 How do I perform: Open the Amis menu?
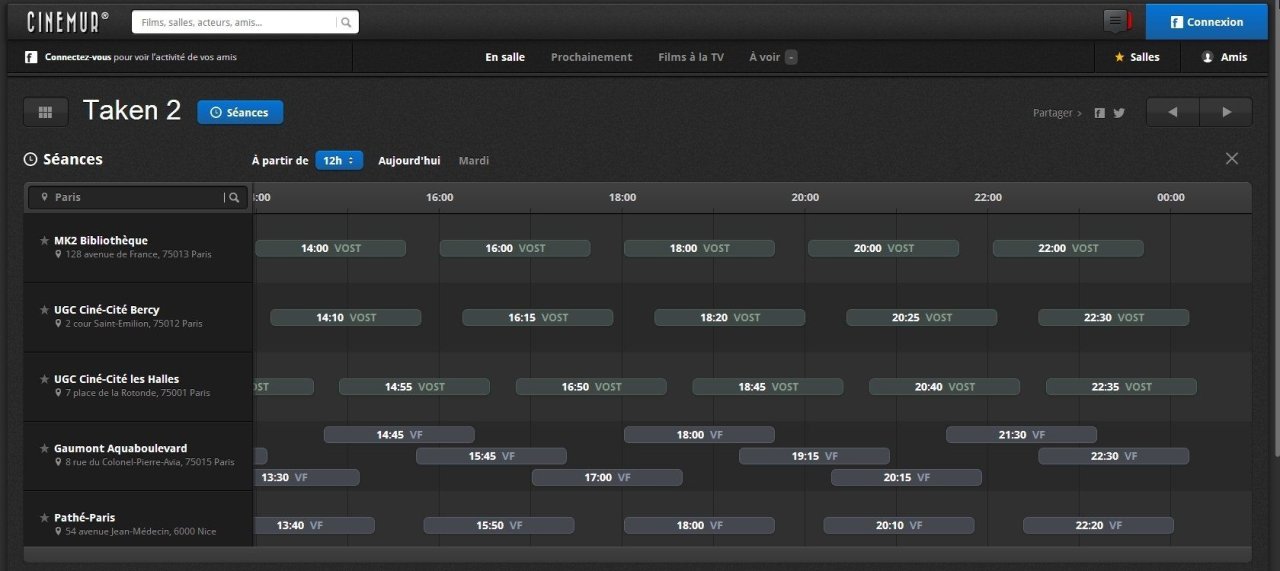(1225, 57)
